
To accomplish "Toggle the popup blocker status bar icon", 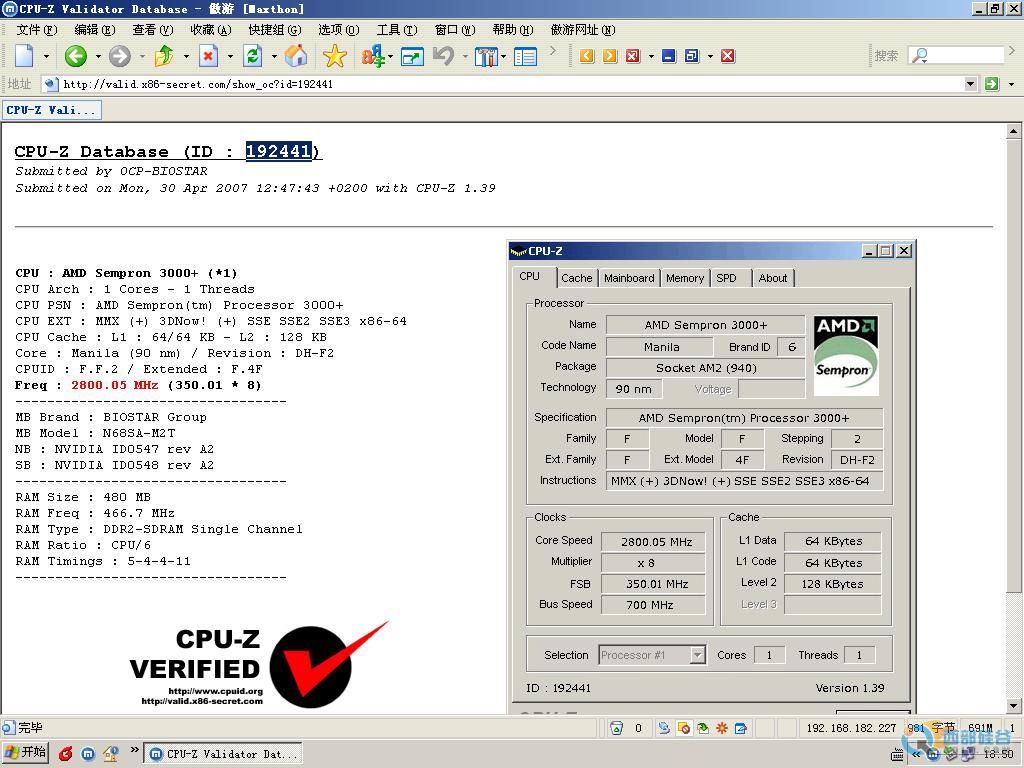I will 684,728.
